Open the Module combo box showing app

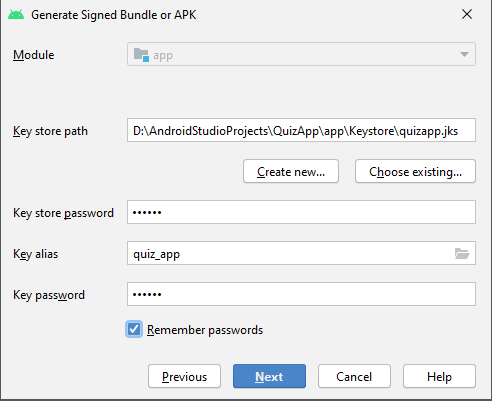pyautogui.click(x=301, y=54)
